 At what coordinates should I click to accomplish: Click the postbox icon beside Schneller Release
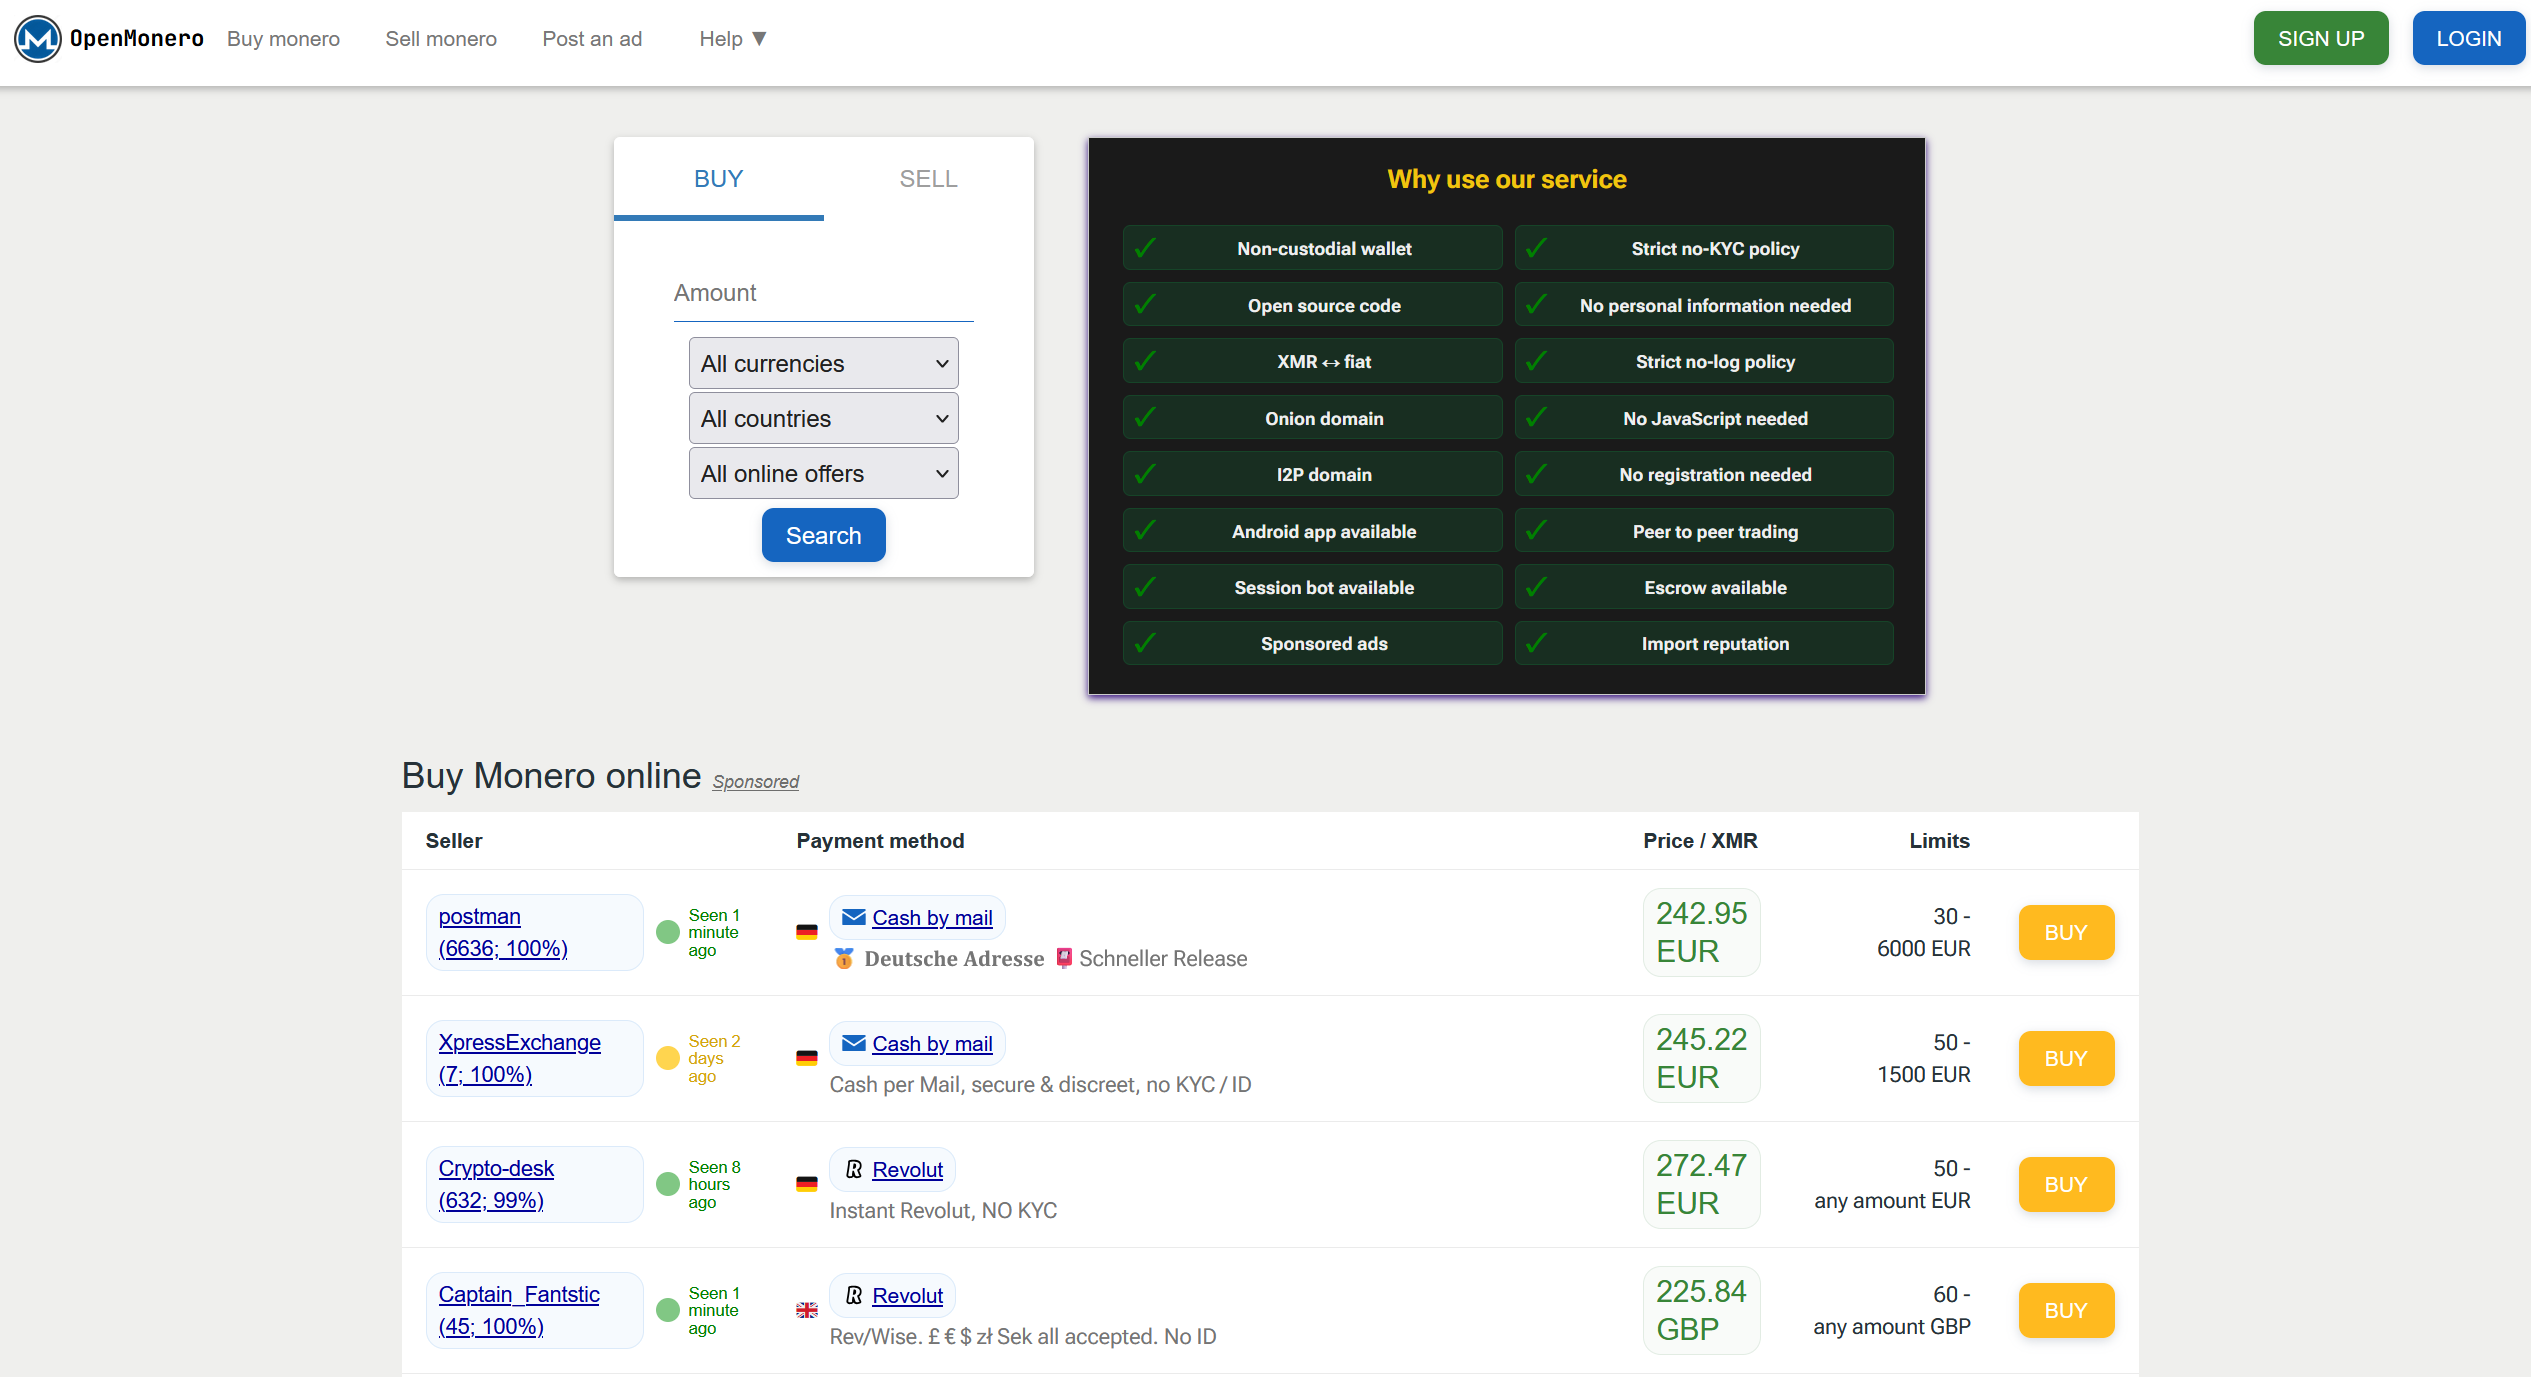point(1064,958)
